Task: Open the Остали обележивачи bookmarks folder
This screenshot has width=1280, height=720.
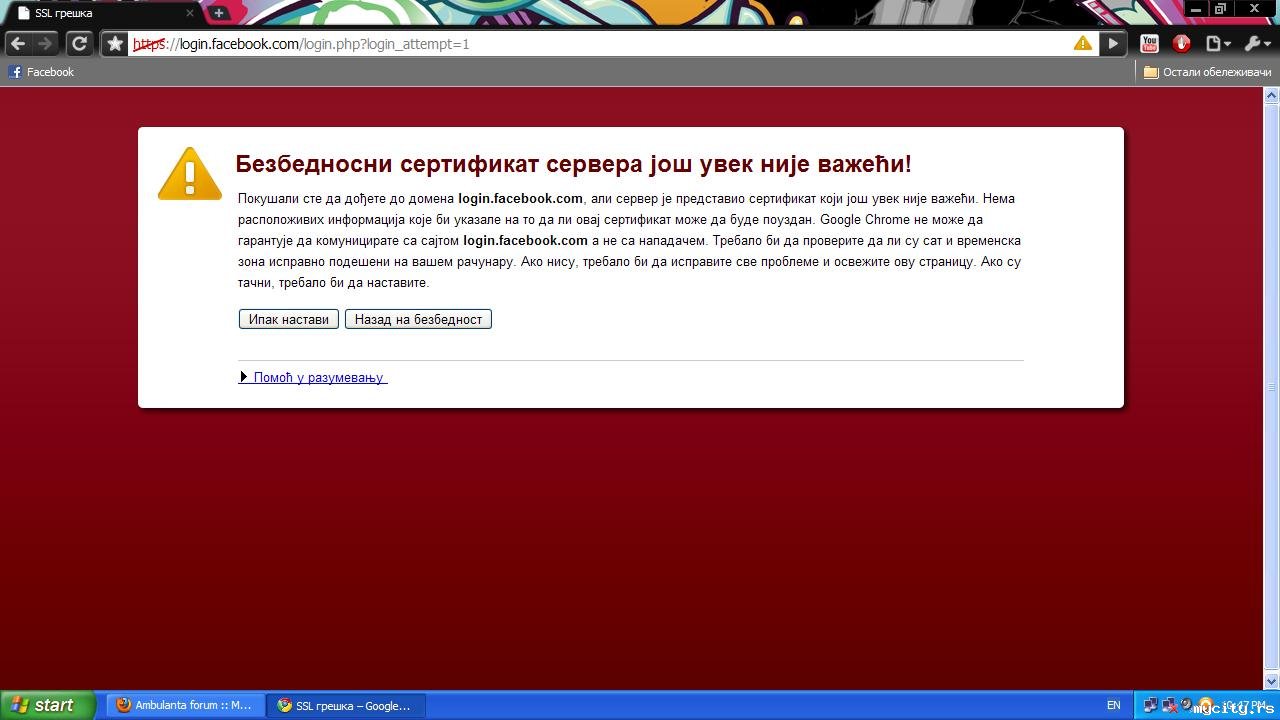Action: click(1207, 72)
